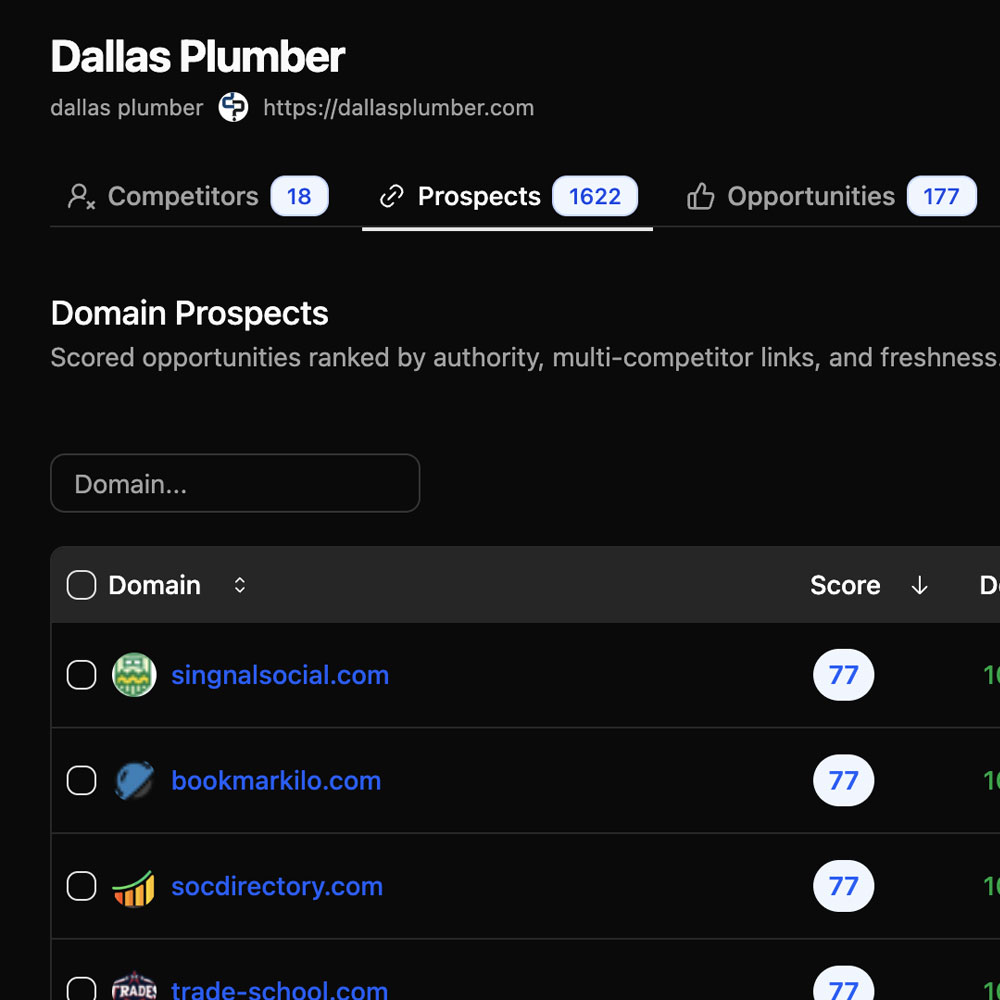Image resolution: width=1000 pixels, height=1000 pixels.
Task: Click the Opportunities thumbs-up icon
Action: (701, 197)
